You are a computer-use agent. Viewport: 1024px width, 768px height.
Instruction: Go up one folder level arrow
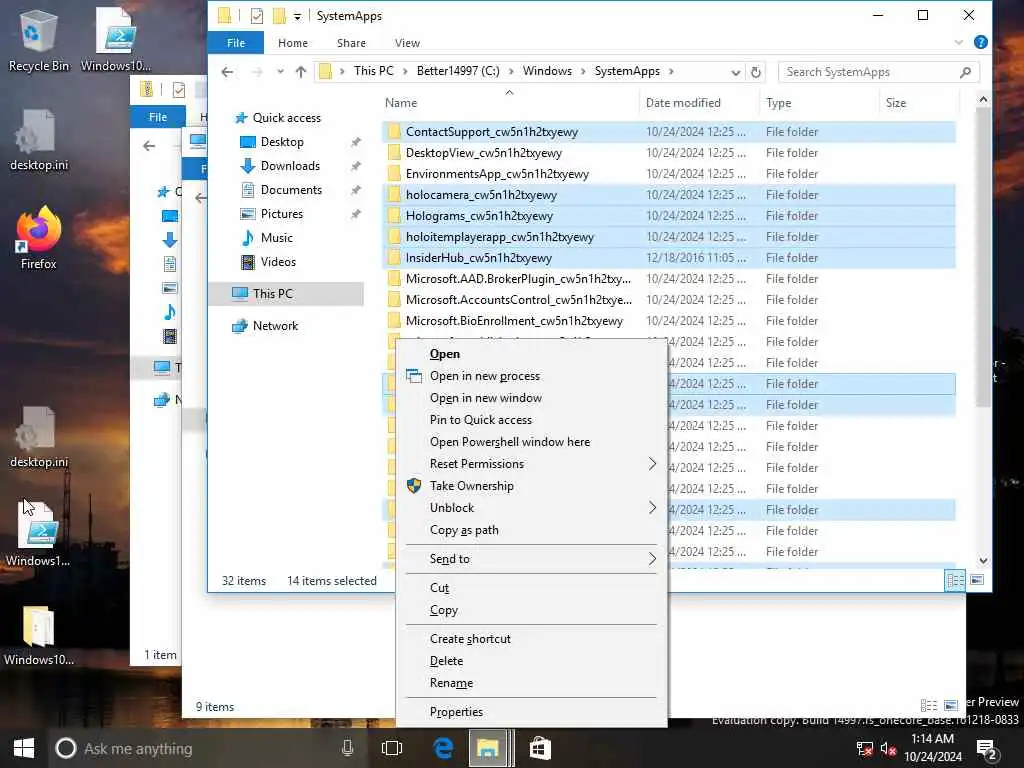pos(300,72)
